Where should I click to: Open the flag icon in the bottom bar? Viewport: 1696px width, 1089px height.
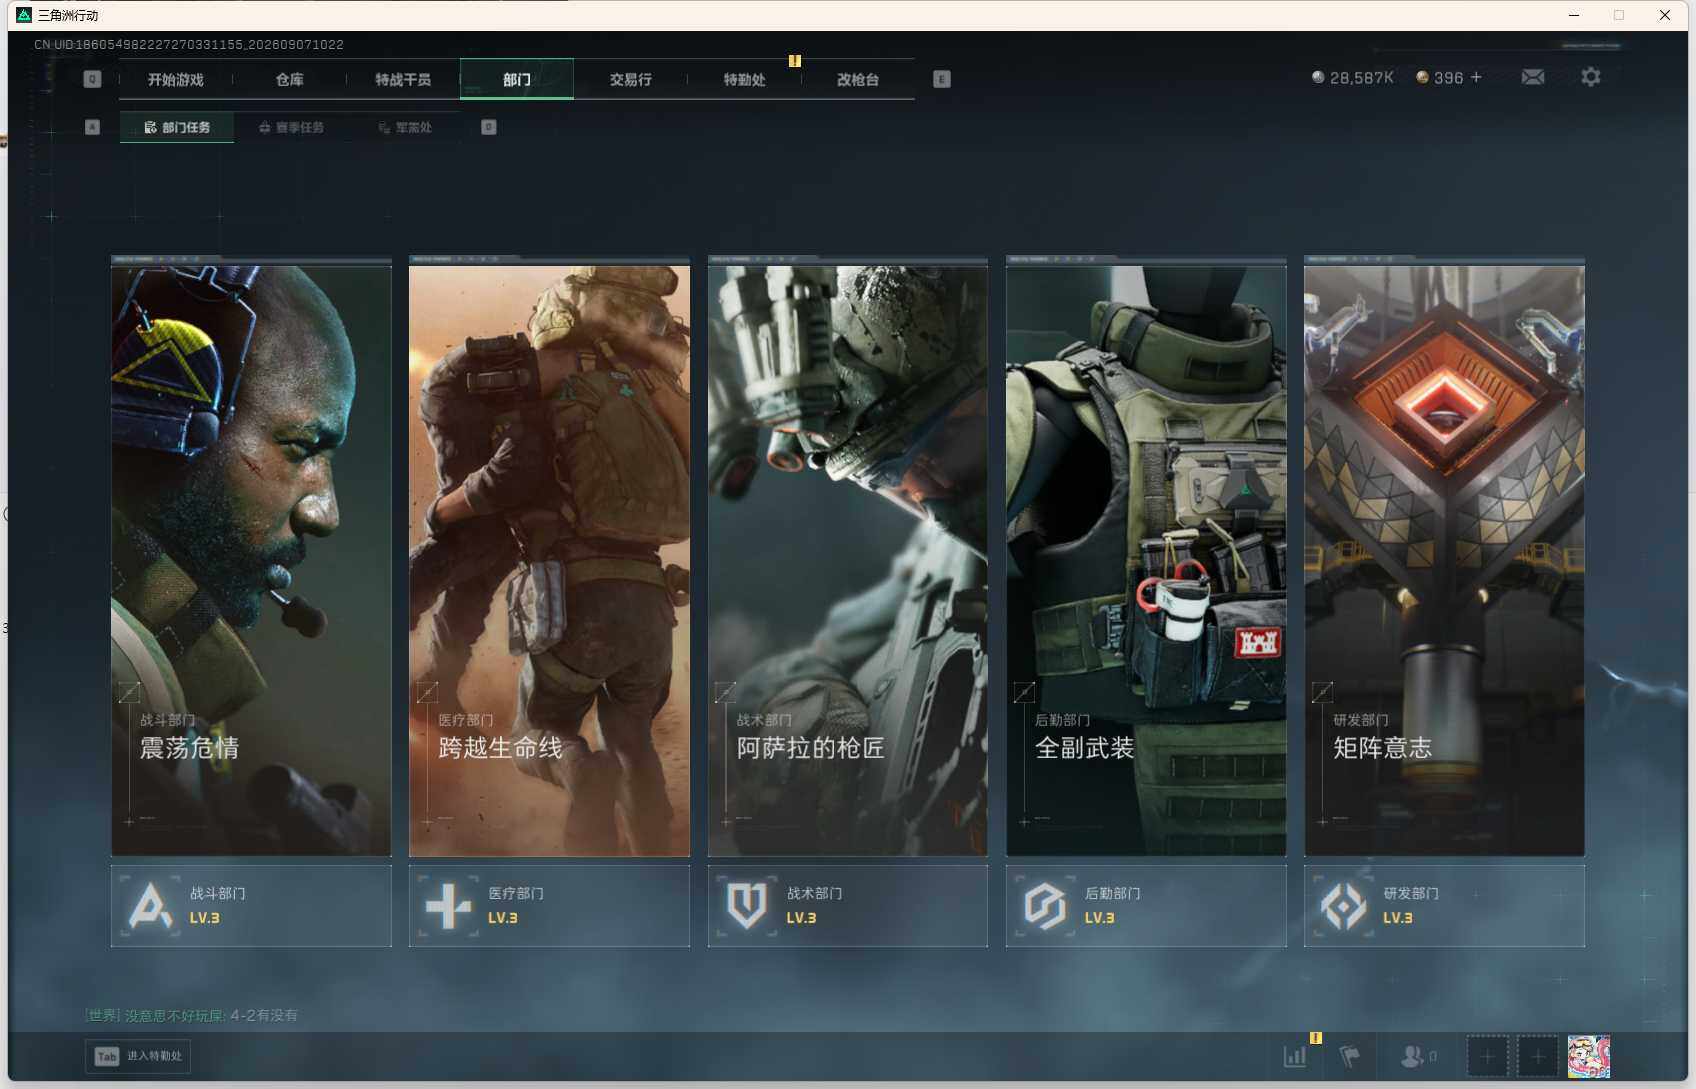click(1349, 1056)
